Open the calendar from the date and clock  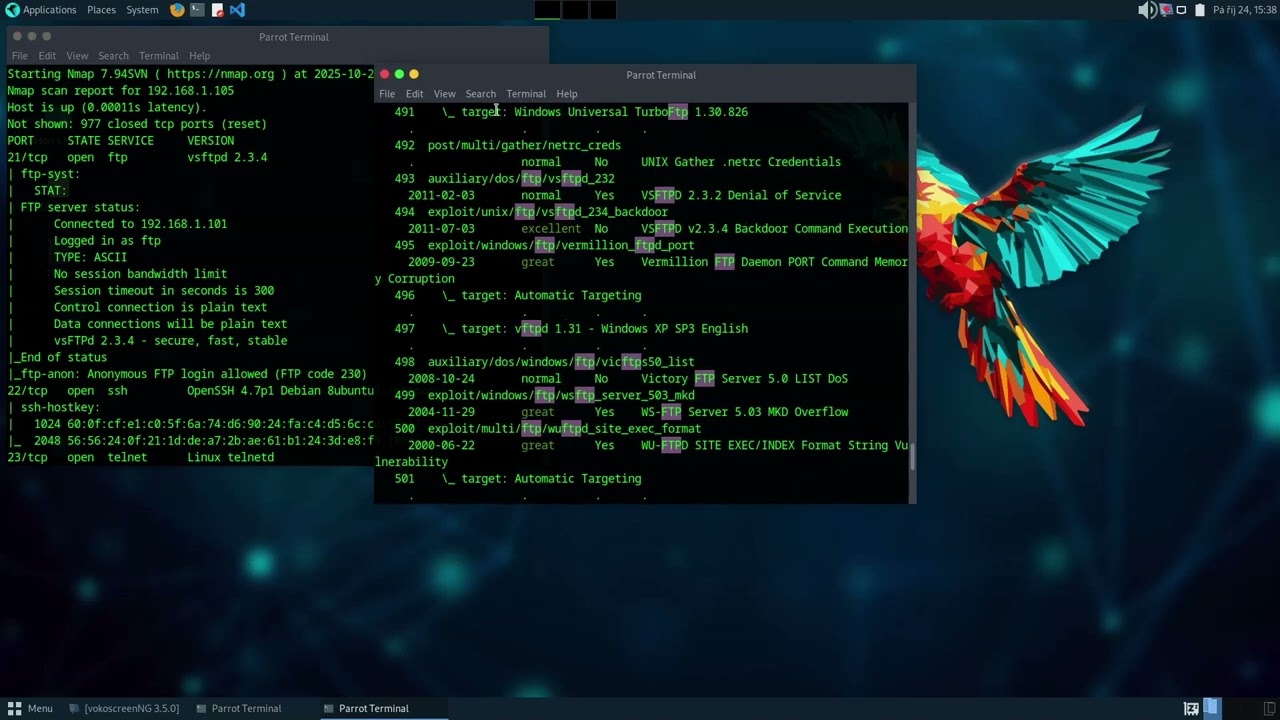(x=1244, y=10)
